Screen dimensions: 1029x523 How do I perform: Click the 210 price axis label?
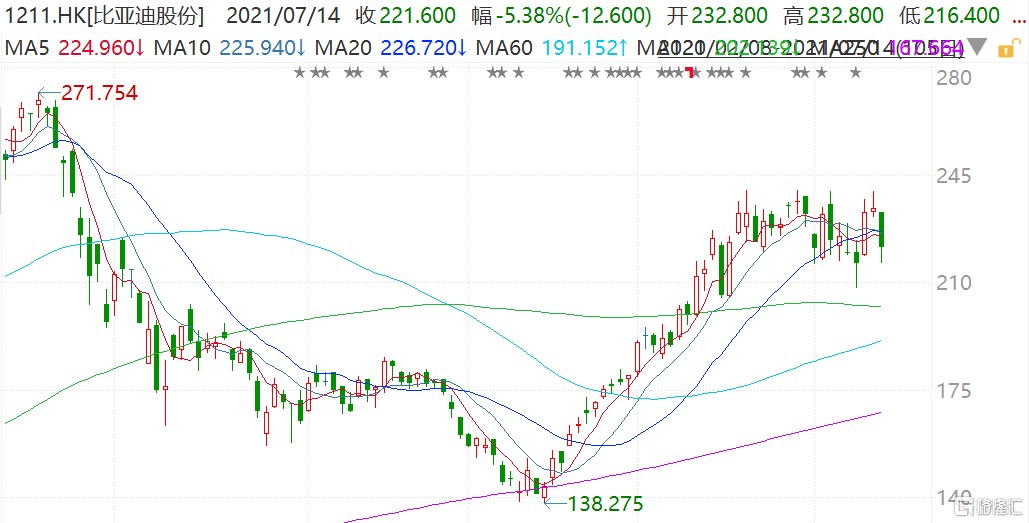point(955,283)
